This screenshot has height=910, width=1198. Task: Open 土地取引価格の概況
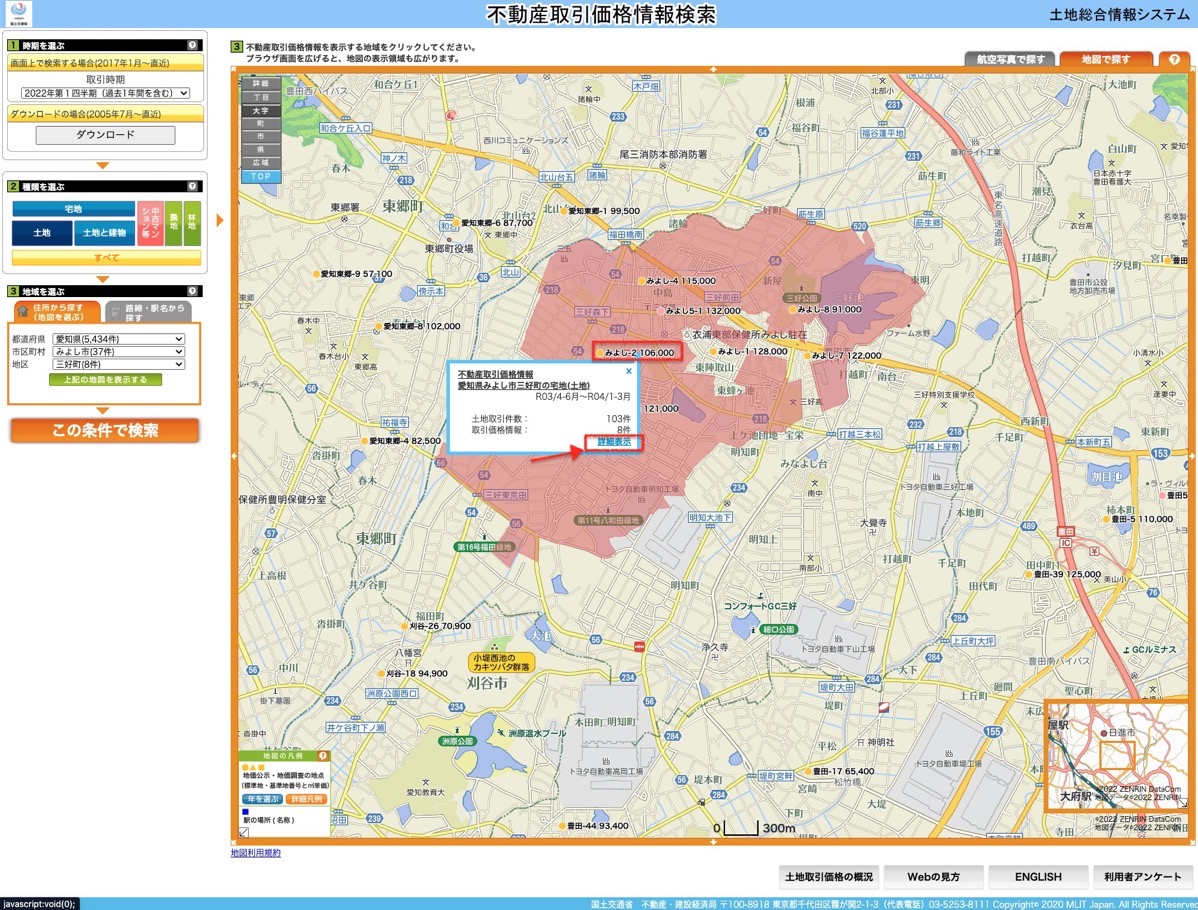click(x=829, y=876)
